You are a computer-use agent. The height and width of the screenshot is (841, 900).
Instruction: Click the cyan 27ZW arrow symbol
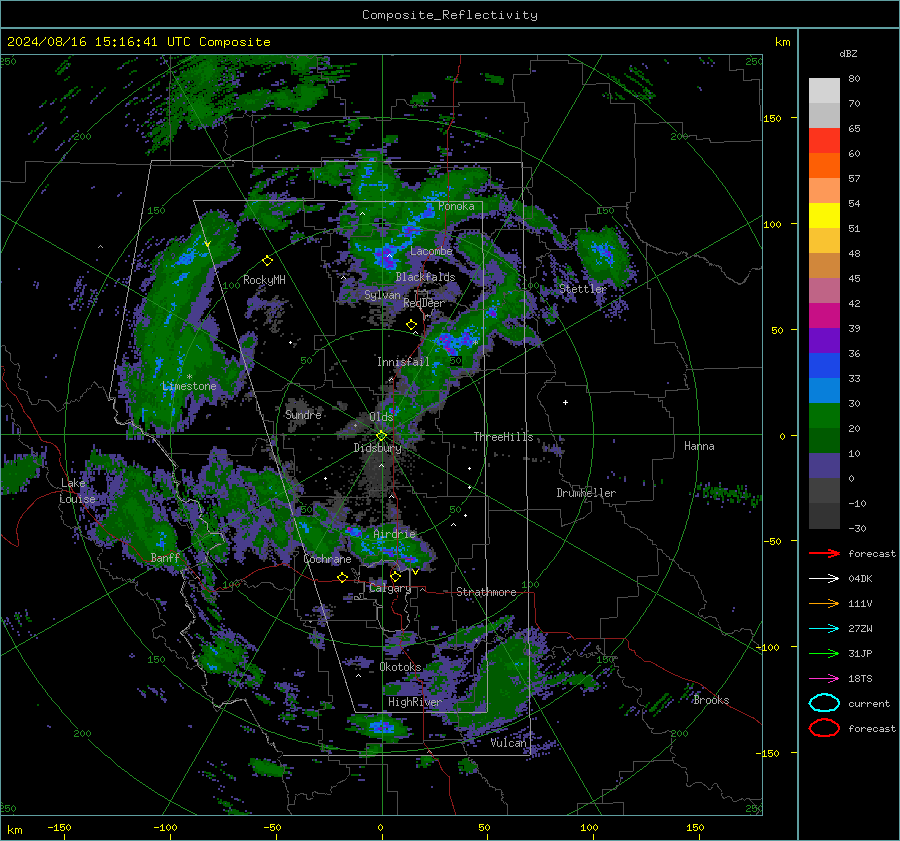(824, 629)
